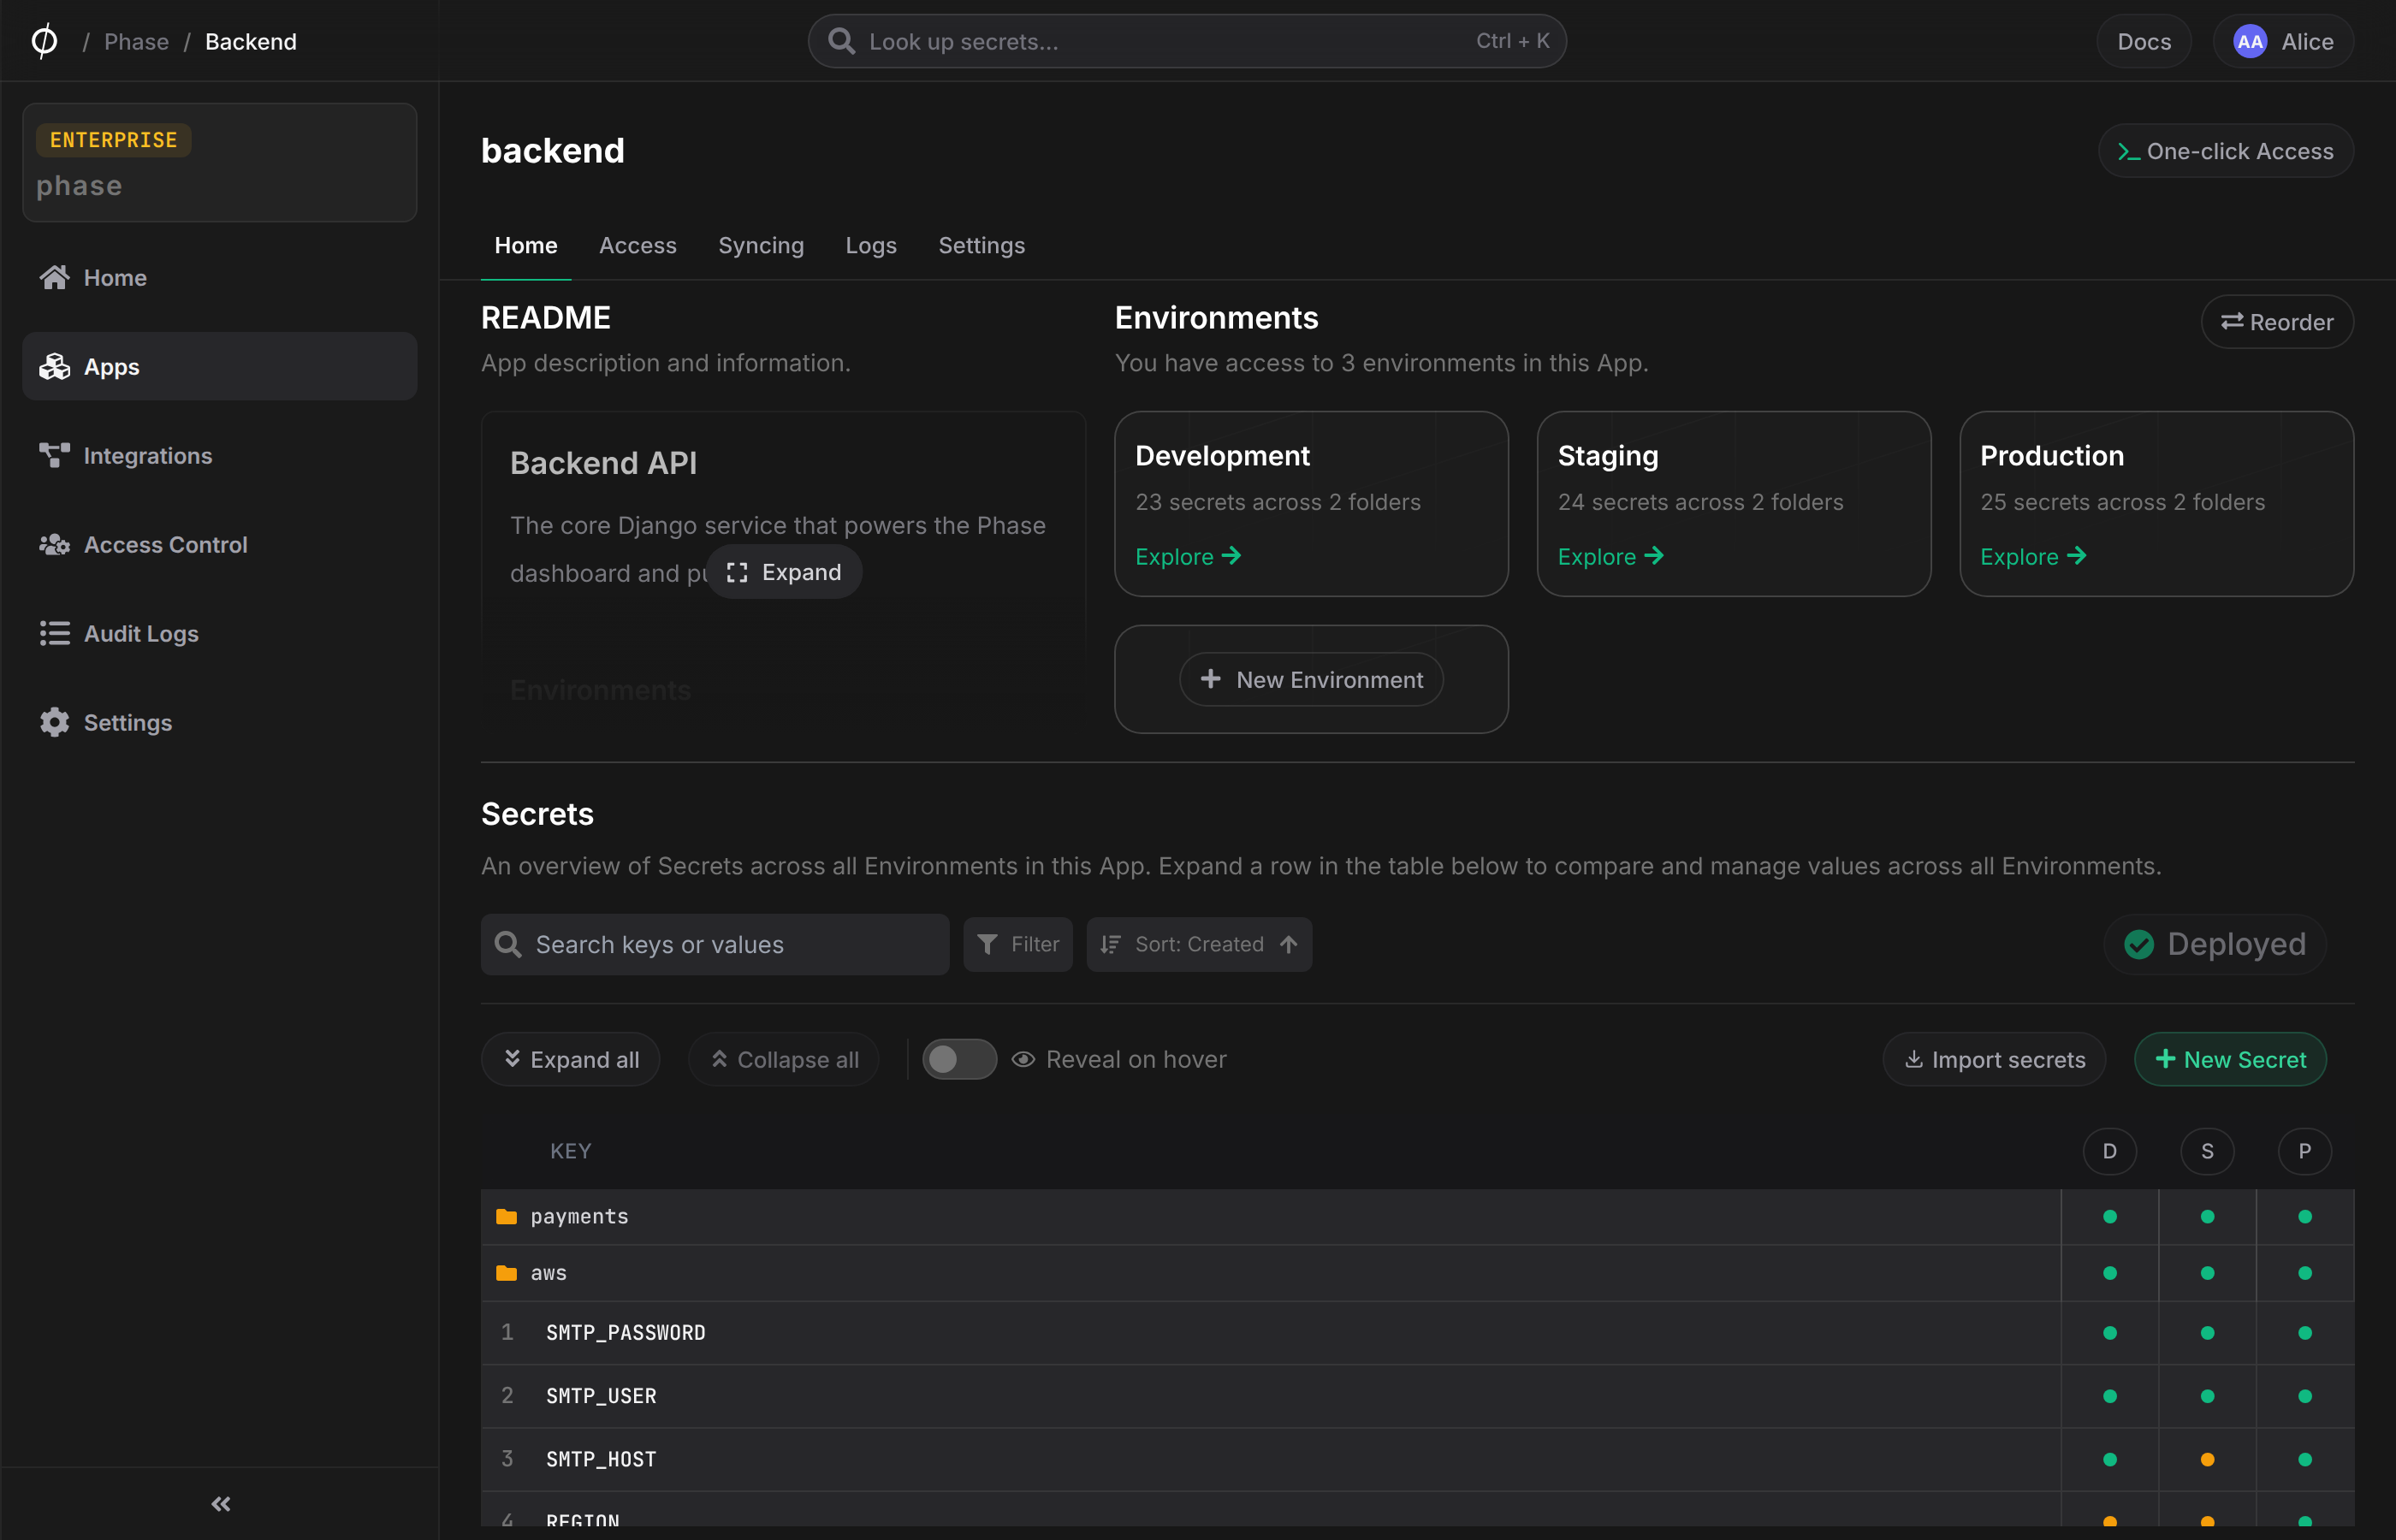This screenshot has width=2396, height=1540.
Task: Click the Phase breadcrumb link
Action: (x=136, y=41)
